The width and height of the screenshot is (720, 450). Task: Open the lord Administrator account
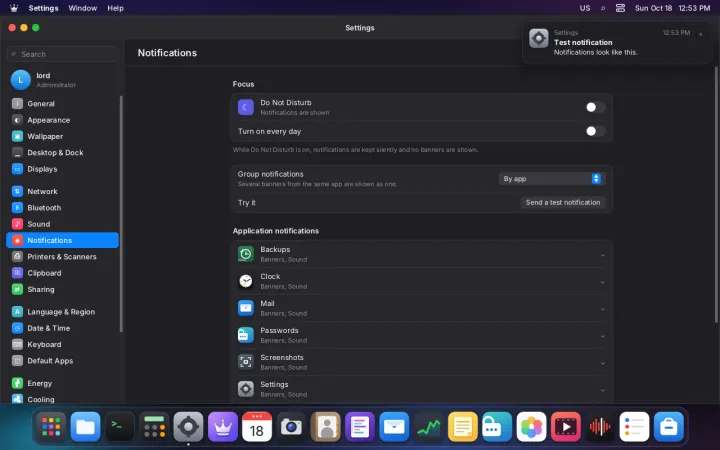62,80
